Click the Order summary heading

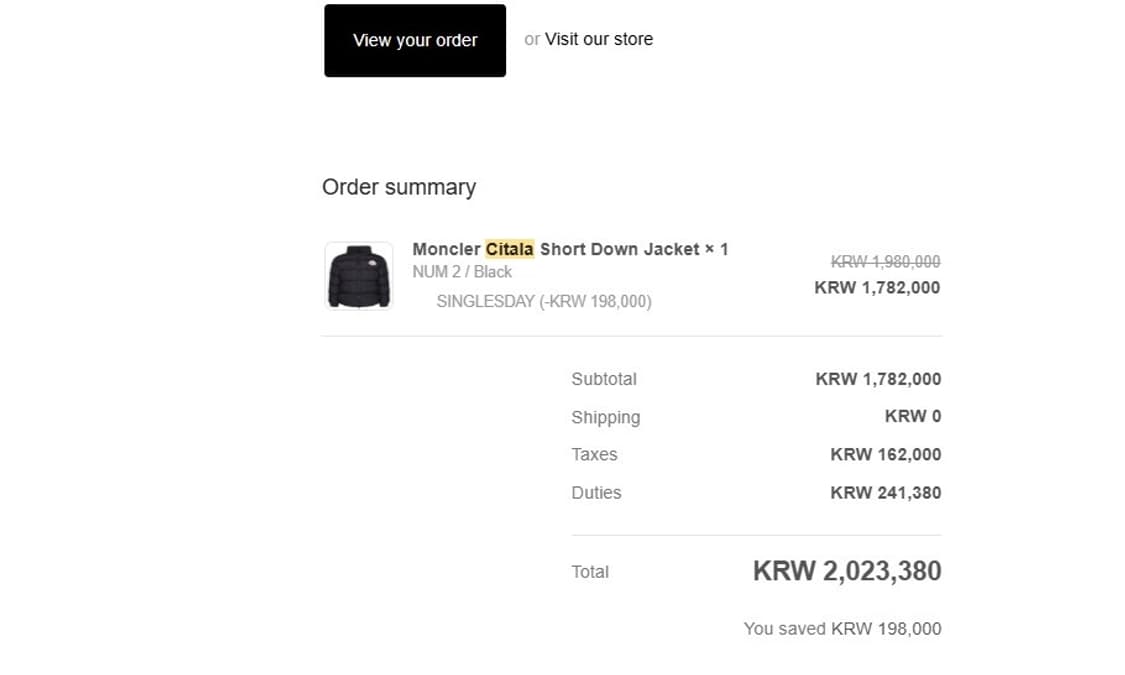coord(398,187)
